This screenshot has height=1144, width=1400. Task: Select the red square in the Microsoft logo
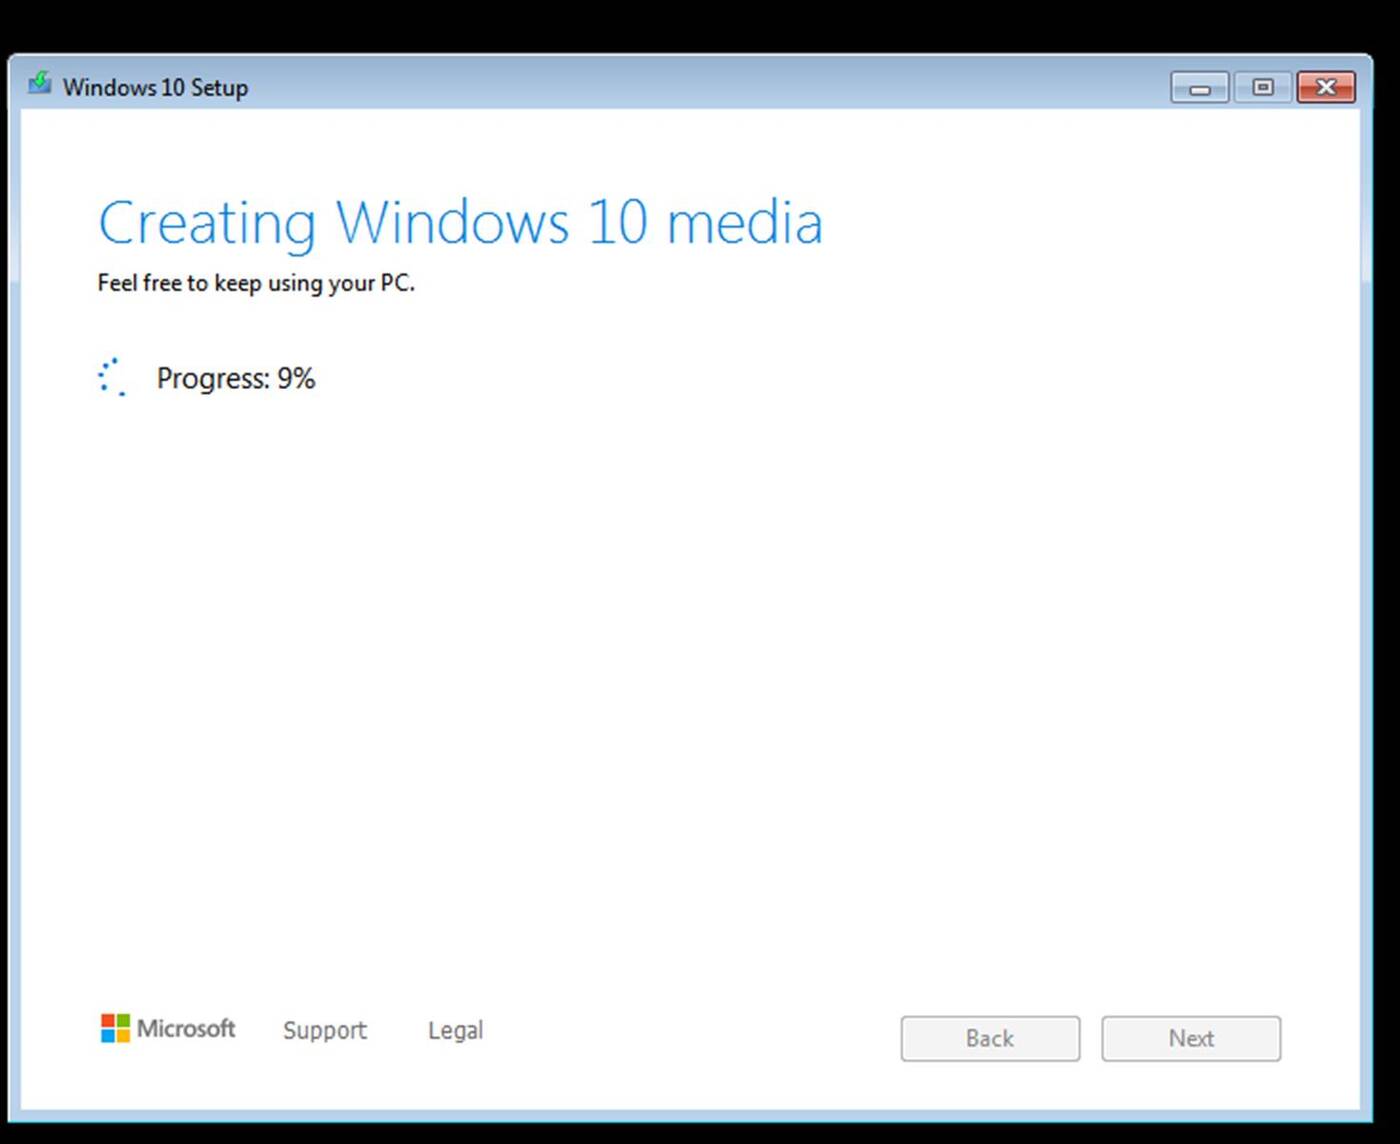pyautogui.click(x=107, y=1020)
